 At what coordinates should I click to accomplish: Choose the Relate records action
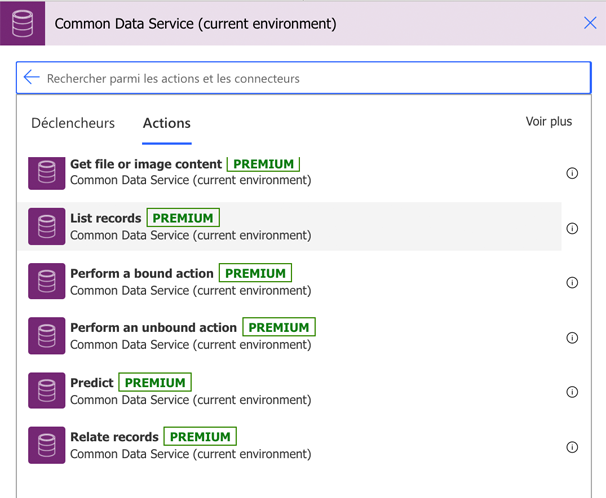tap(289, 445)
